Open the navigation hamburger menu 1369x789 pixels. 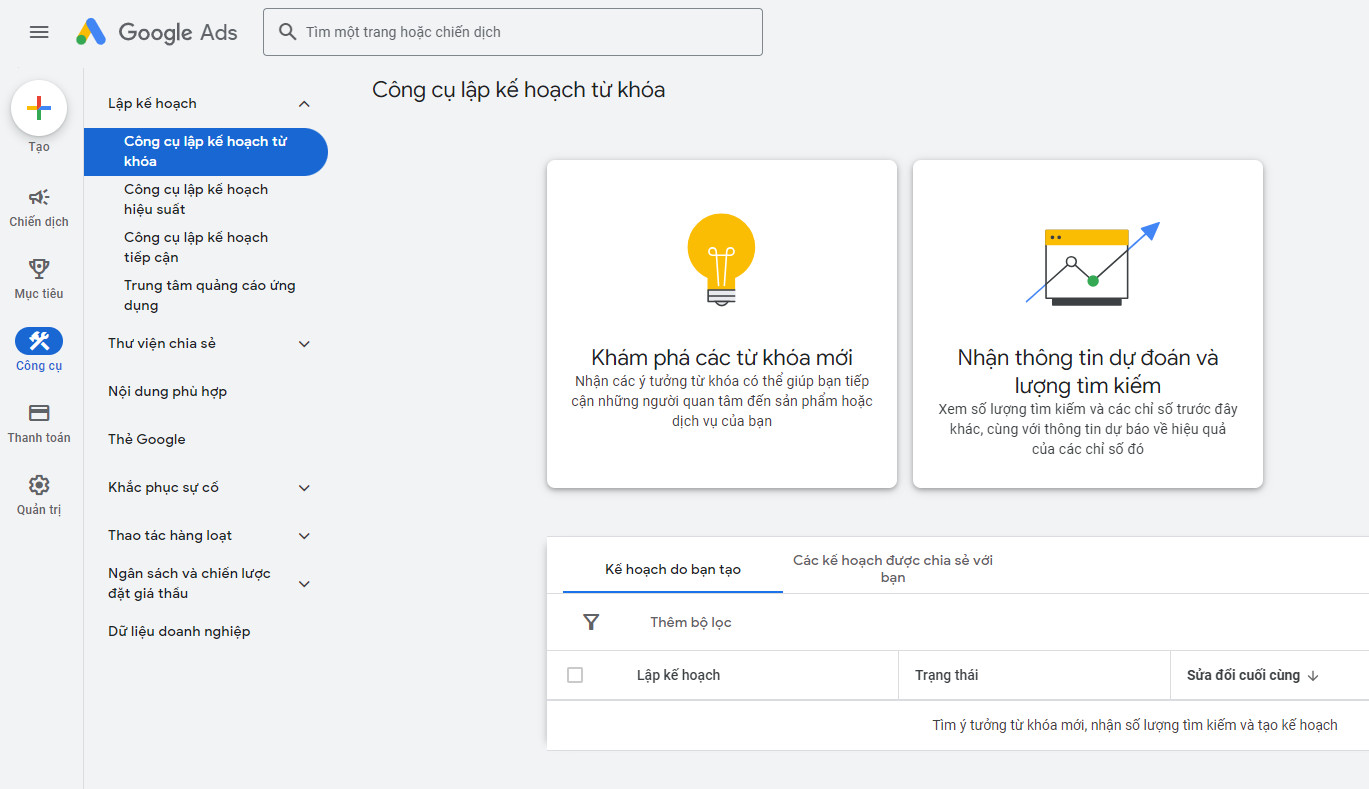[x=39, y=31]
